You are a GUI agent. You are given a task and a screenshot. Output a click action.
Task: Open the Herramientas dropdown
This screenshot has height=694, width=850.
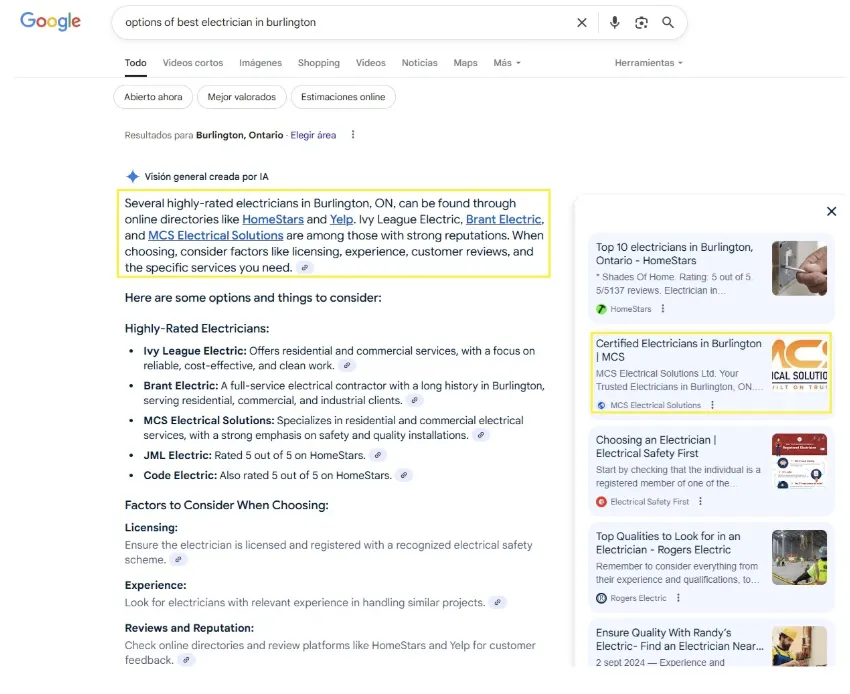(x=648, y=63)
